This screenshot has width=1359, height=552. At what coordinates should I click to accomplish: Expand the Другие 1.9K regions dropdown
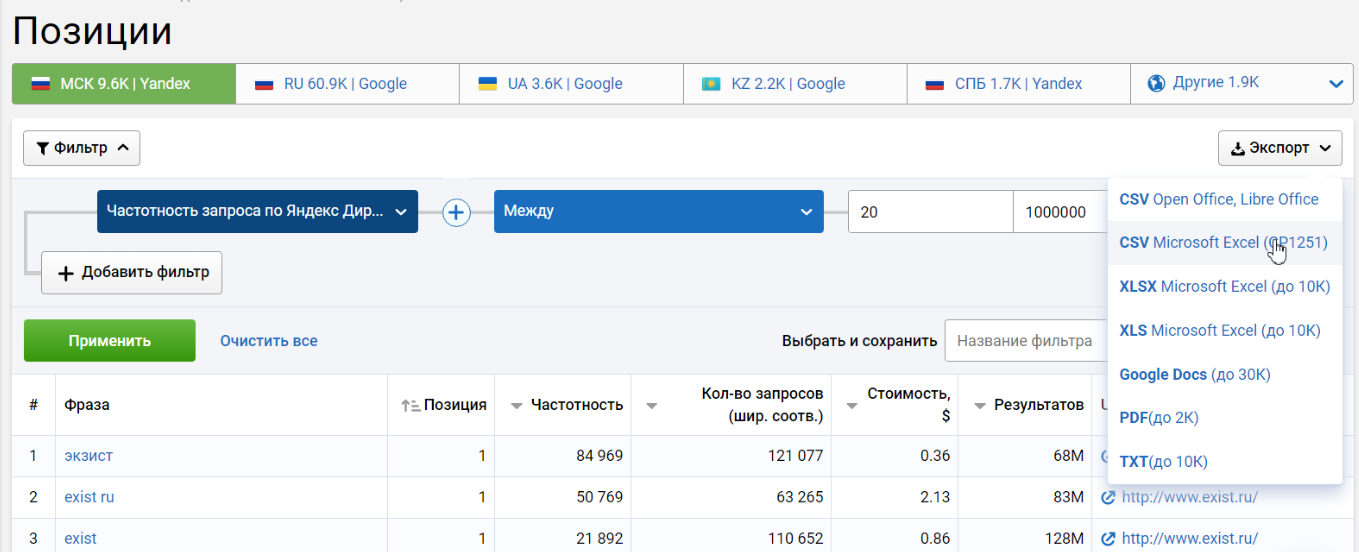[x=1334, y=84]
